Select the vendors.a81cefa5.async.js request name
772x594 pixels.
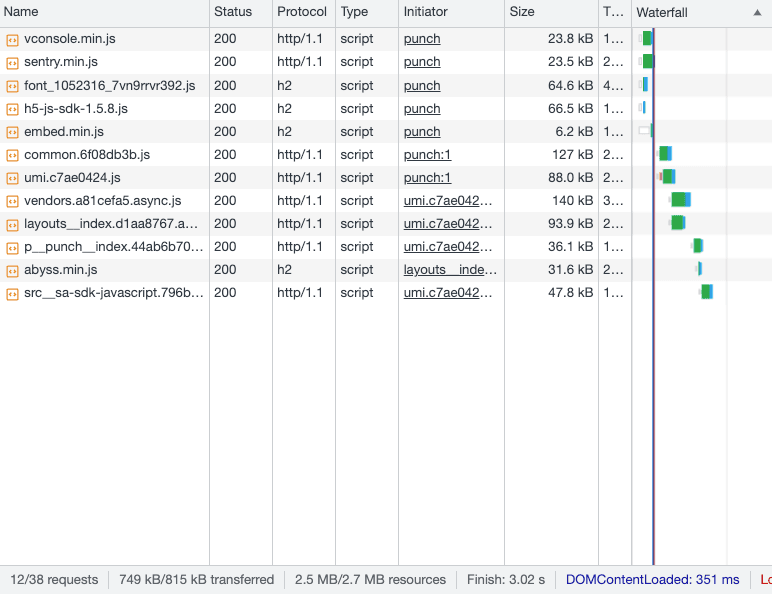pyautogui.click(x=102, y=201)
